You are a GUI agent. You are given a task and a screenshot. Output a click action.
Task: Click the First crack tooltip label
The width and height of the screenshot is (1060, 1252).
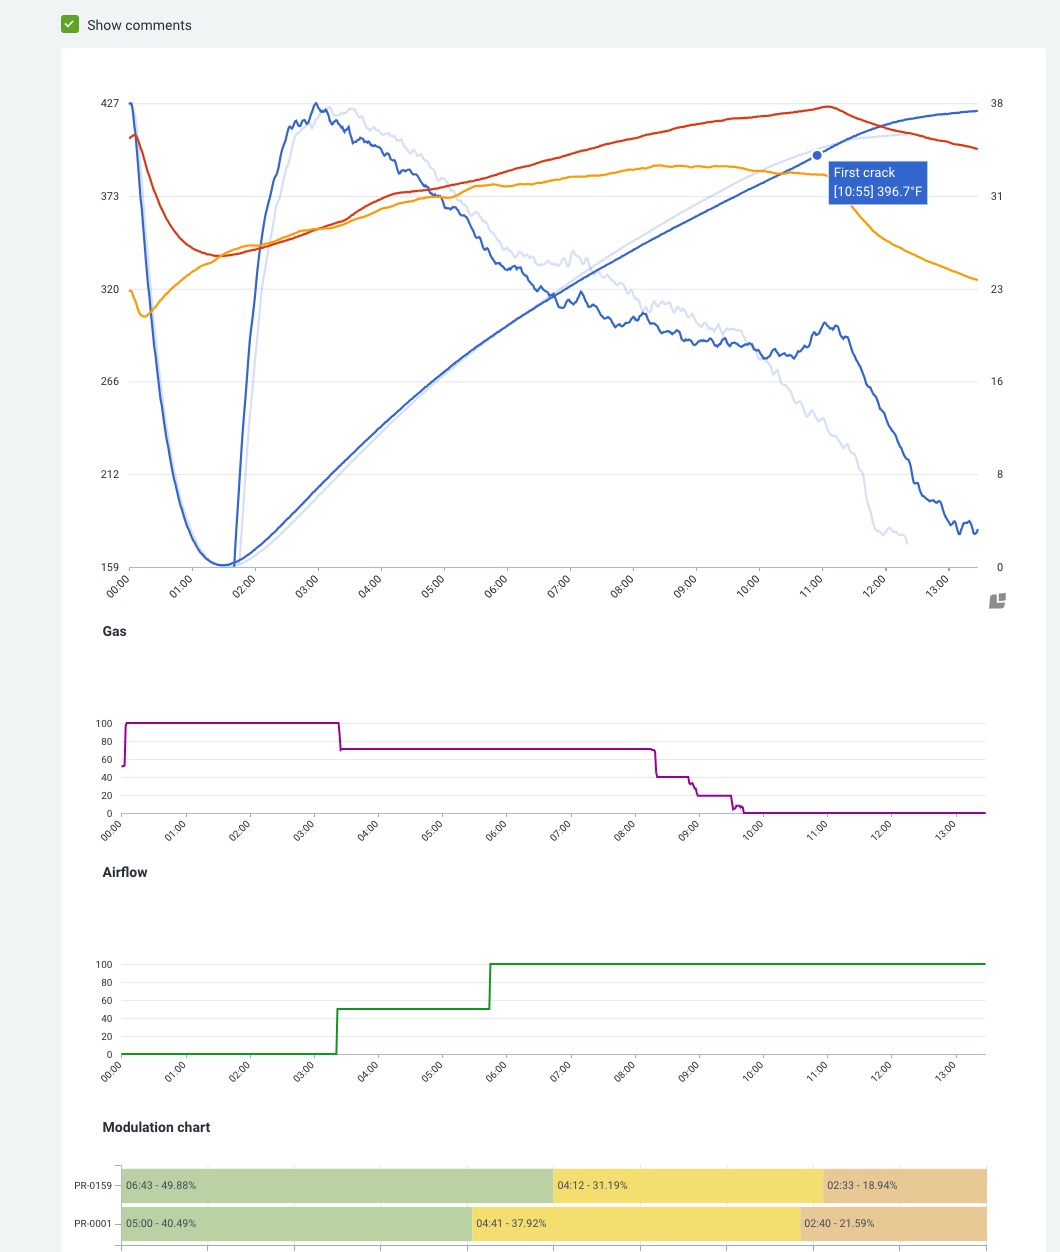[878, 182]
